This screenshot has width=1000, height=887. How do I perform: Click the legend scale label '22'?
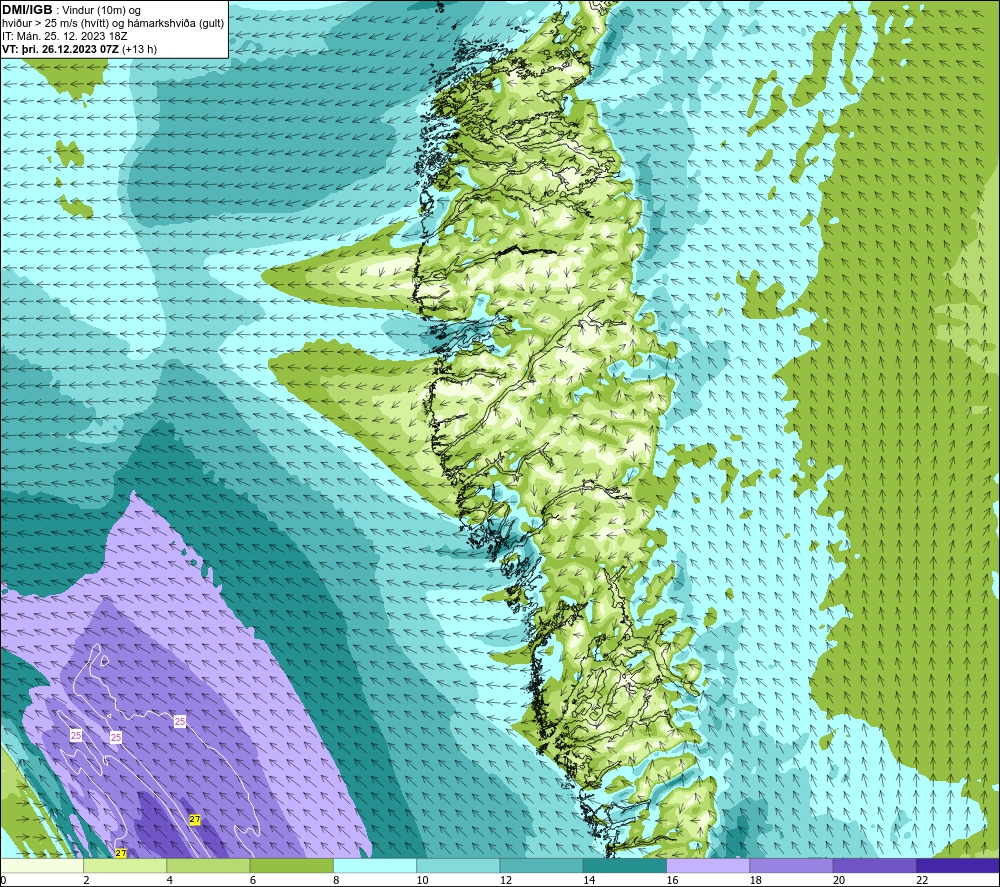coord(922,881)
